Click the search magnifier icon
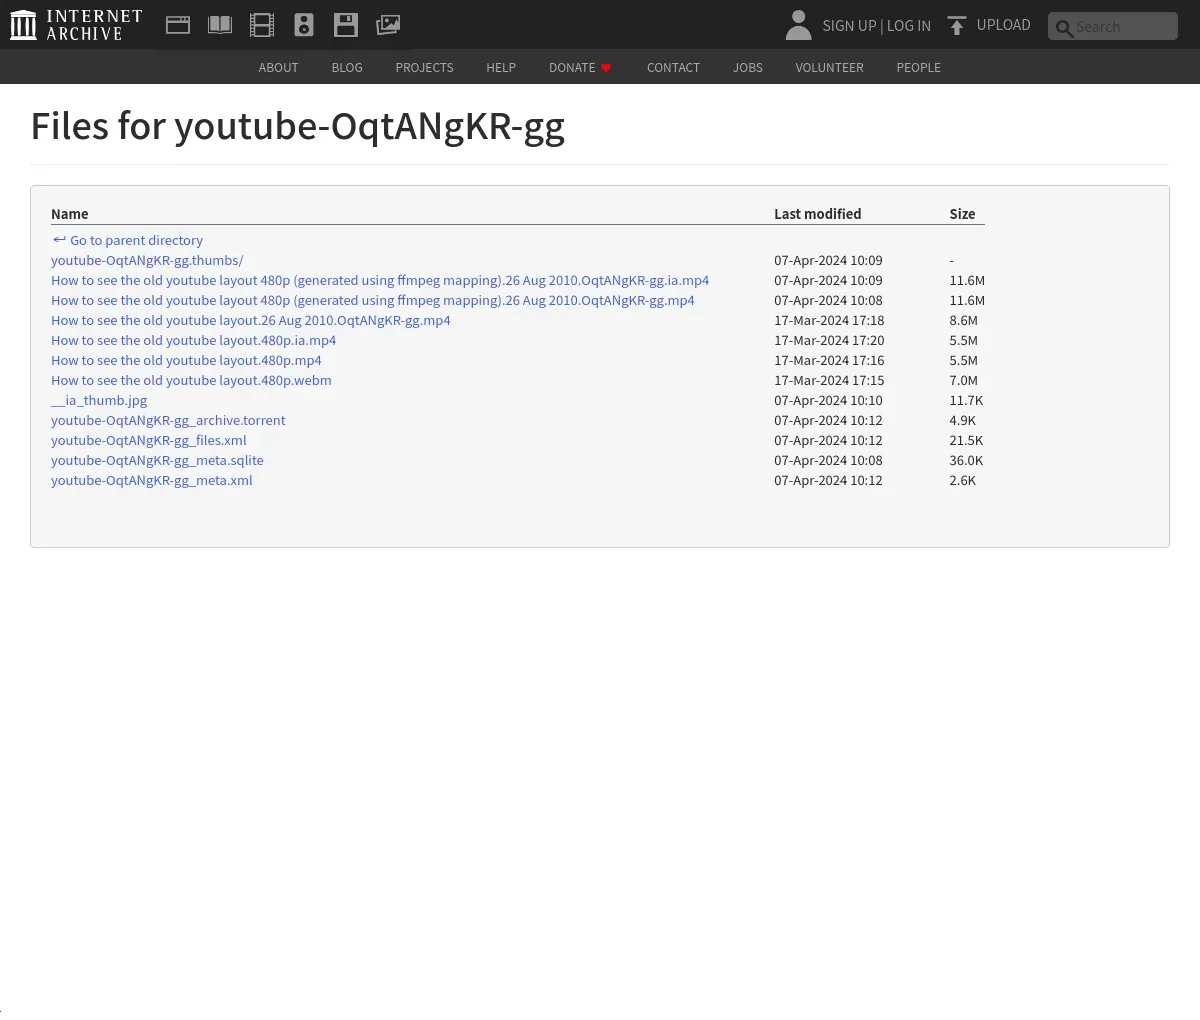Screen dimensions: 1200x1020 [1064, 28]
